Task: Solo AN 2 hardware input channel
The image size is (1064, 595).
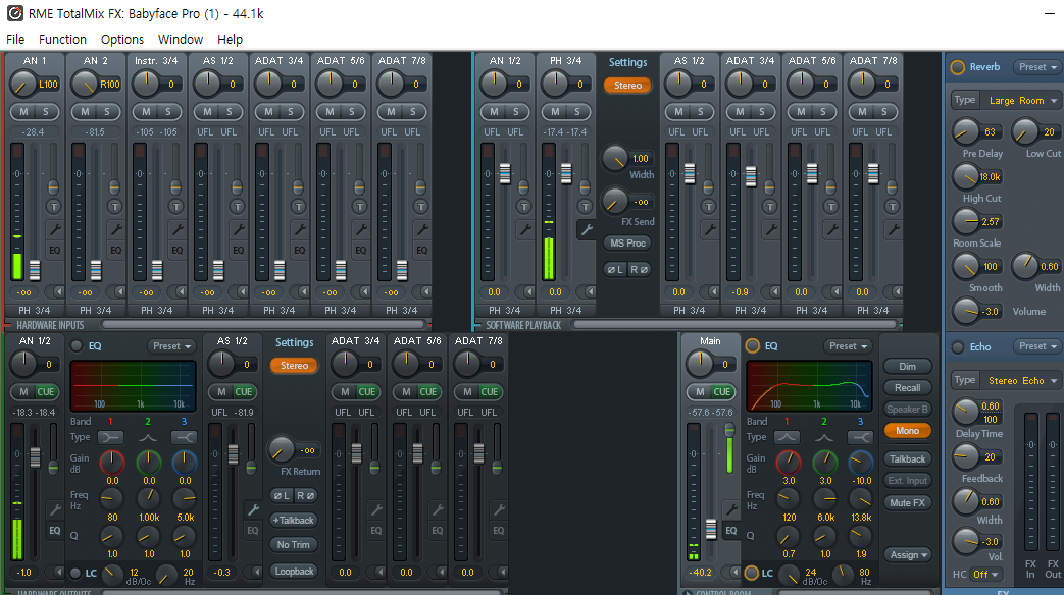Action: click(107, 112)
